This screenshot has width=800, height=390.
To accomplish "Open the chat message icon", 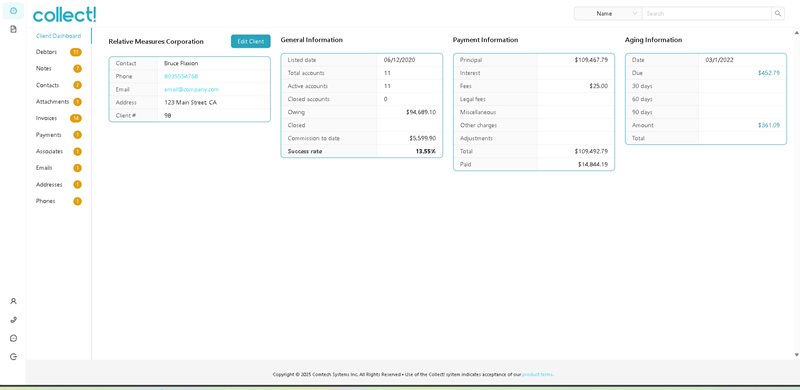I will pyautogui.click(x=14, y=338).
